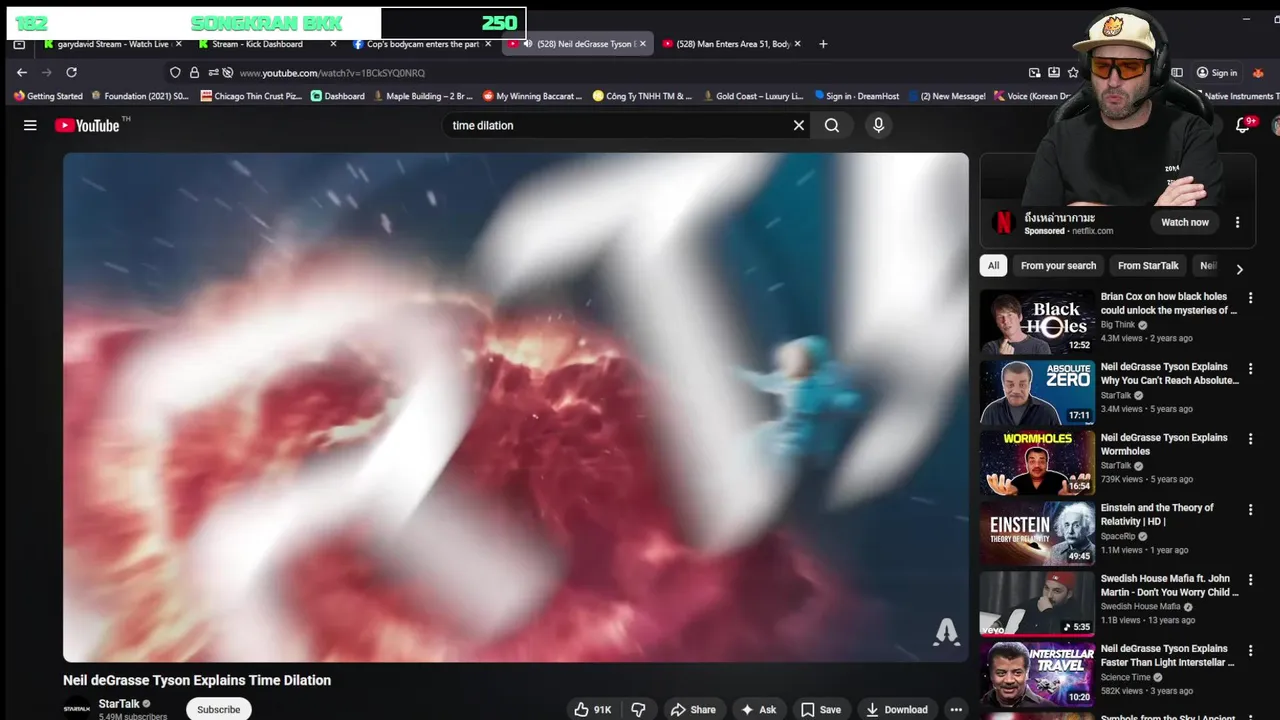Screen dimensions: 1280x720
Task: Open options for Absolute Zero video
Action: [1250, 368]
